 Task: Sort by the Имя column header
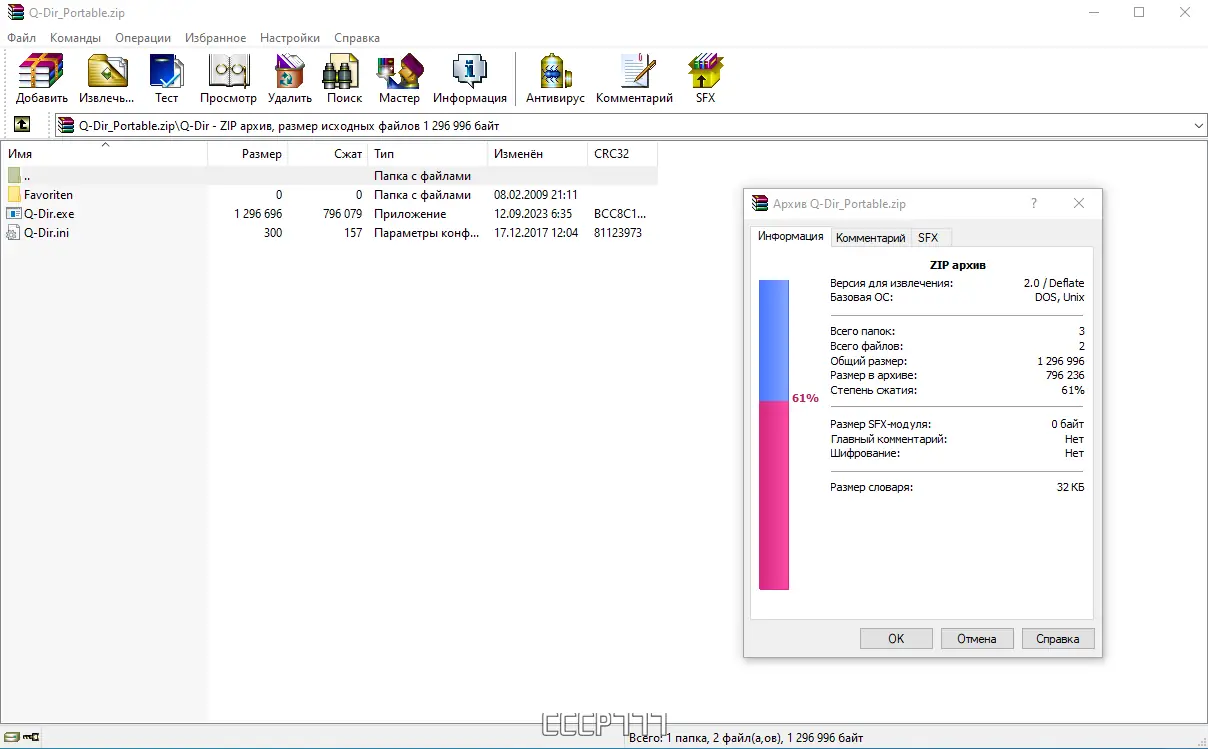pos(104,154)
